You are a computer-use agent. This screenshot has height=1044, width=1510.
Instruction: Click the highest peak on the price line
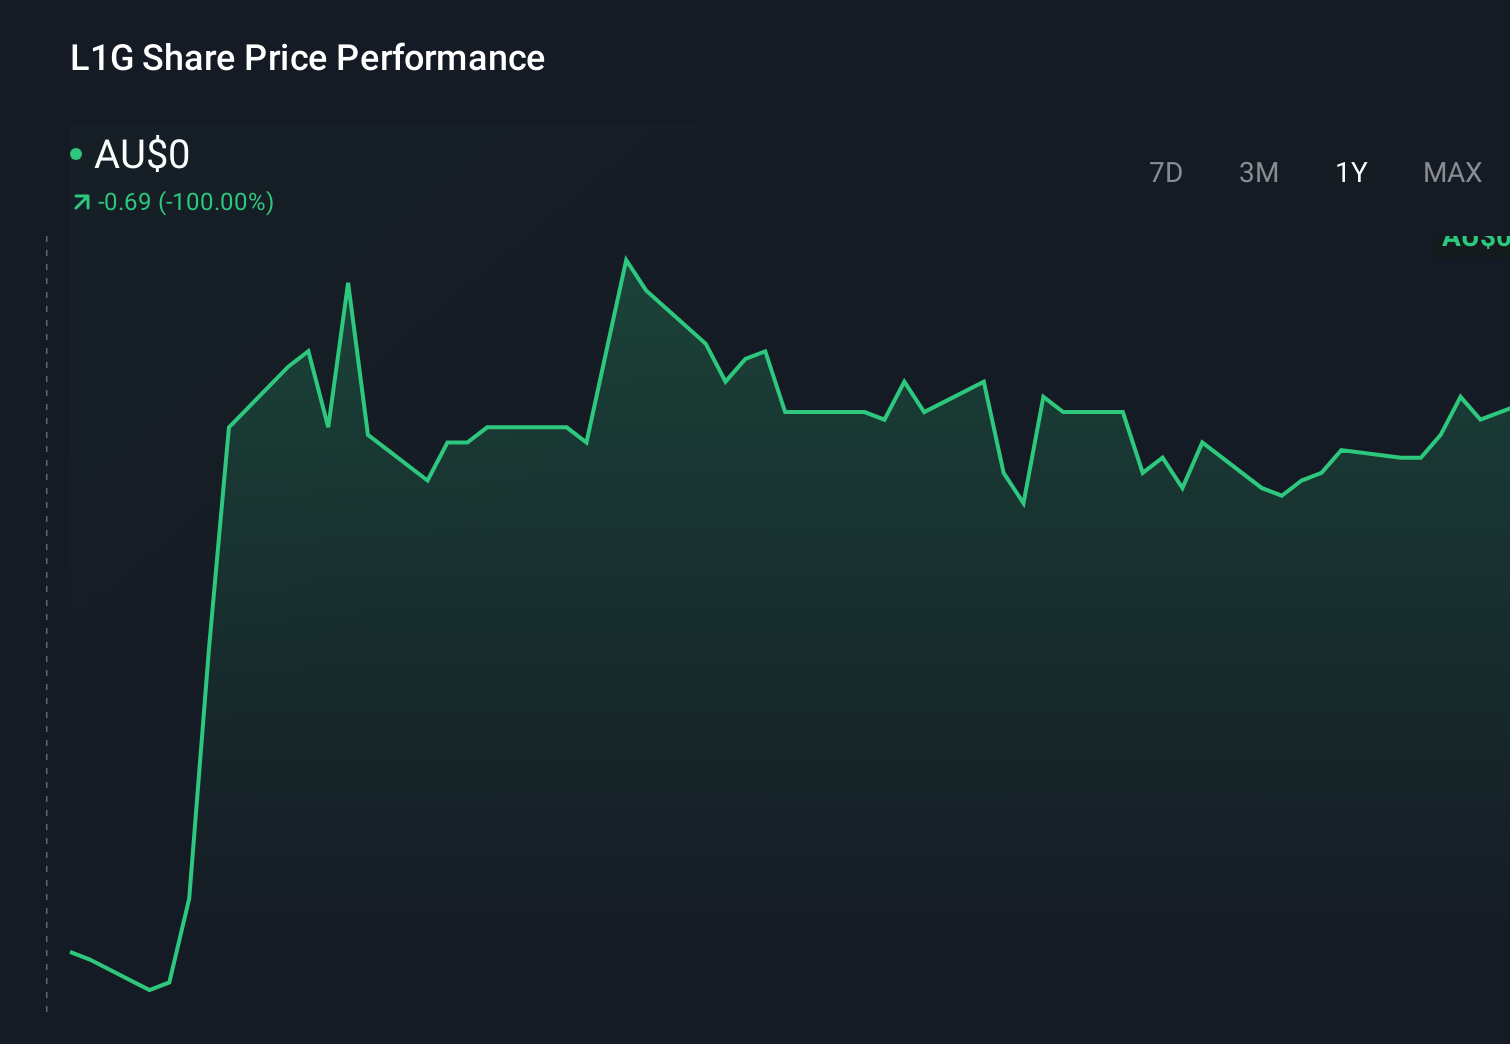tap(626, 260)
